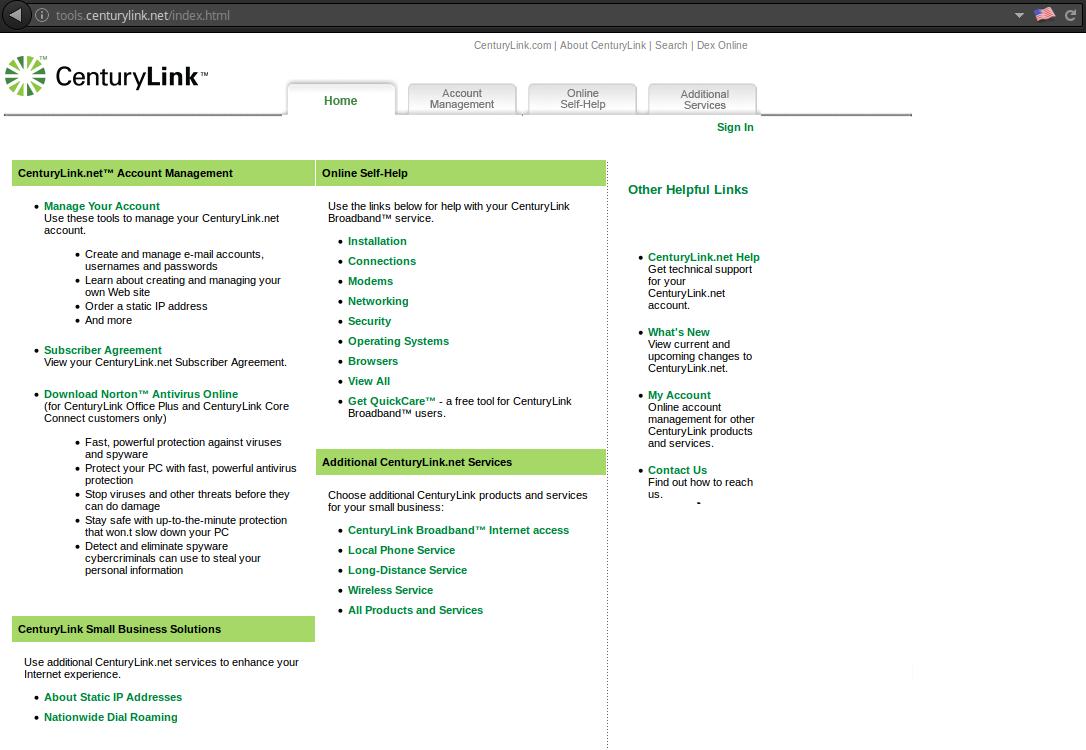Screen dimensions: 1086x750
Task: Open the Installation help link
Action: [x=377, y=241]
